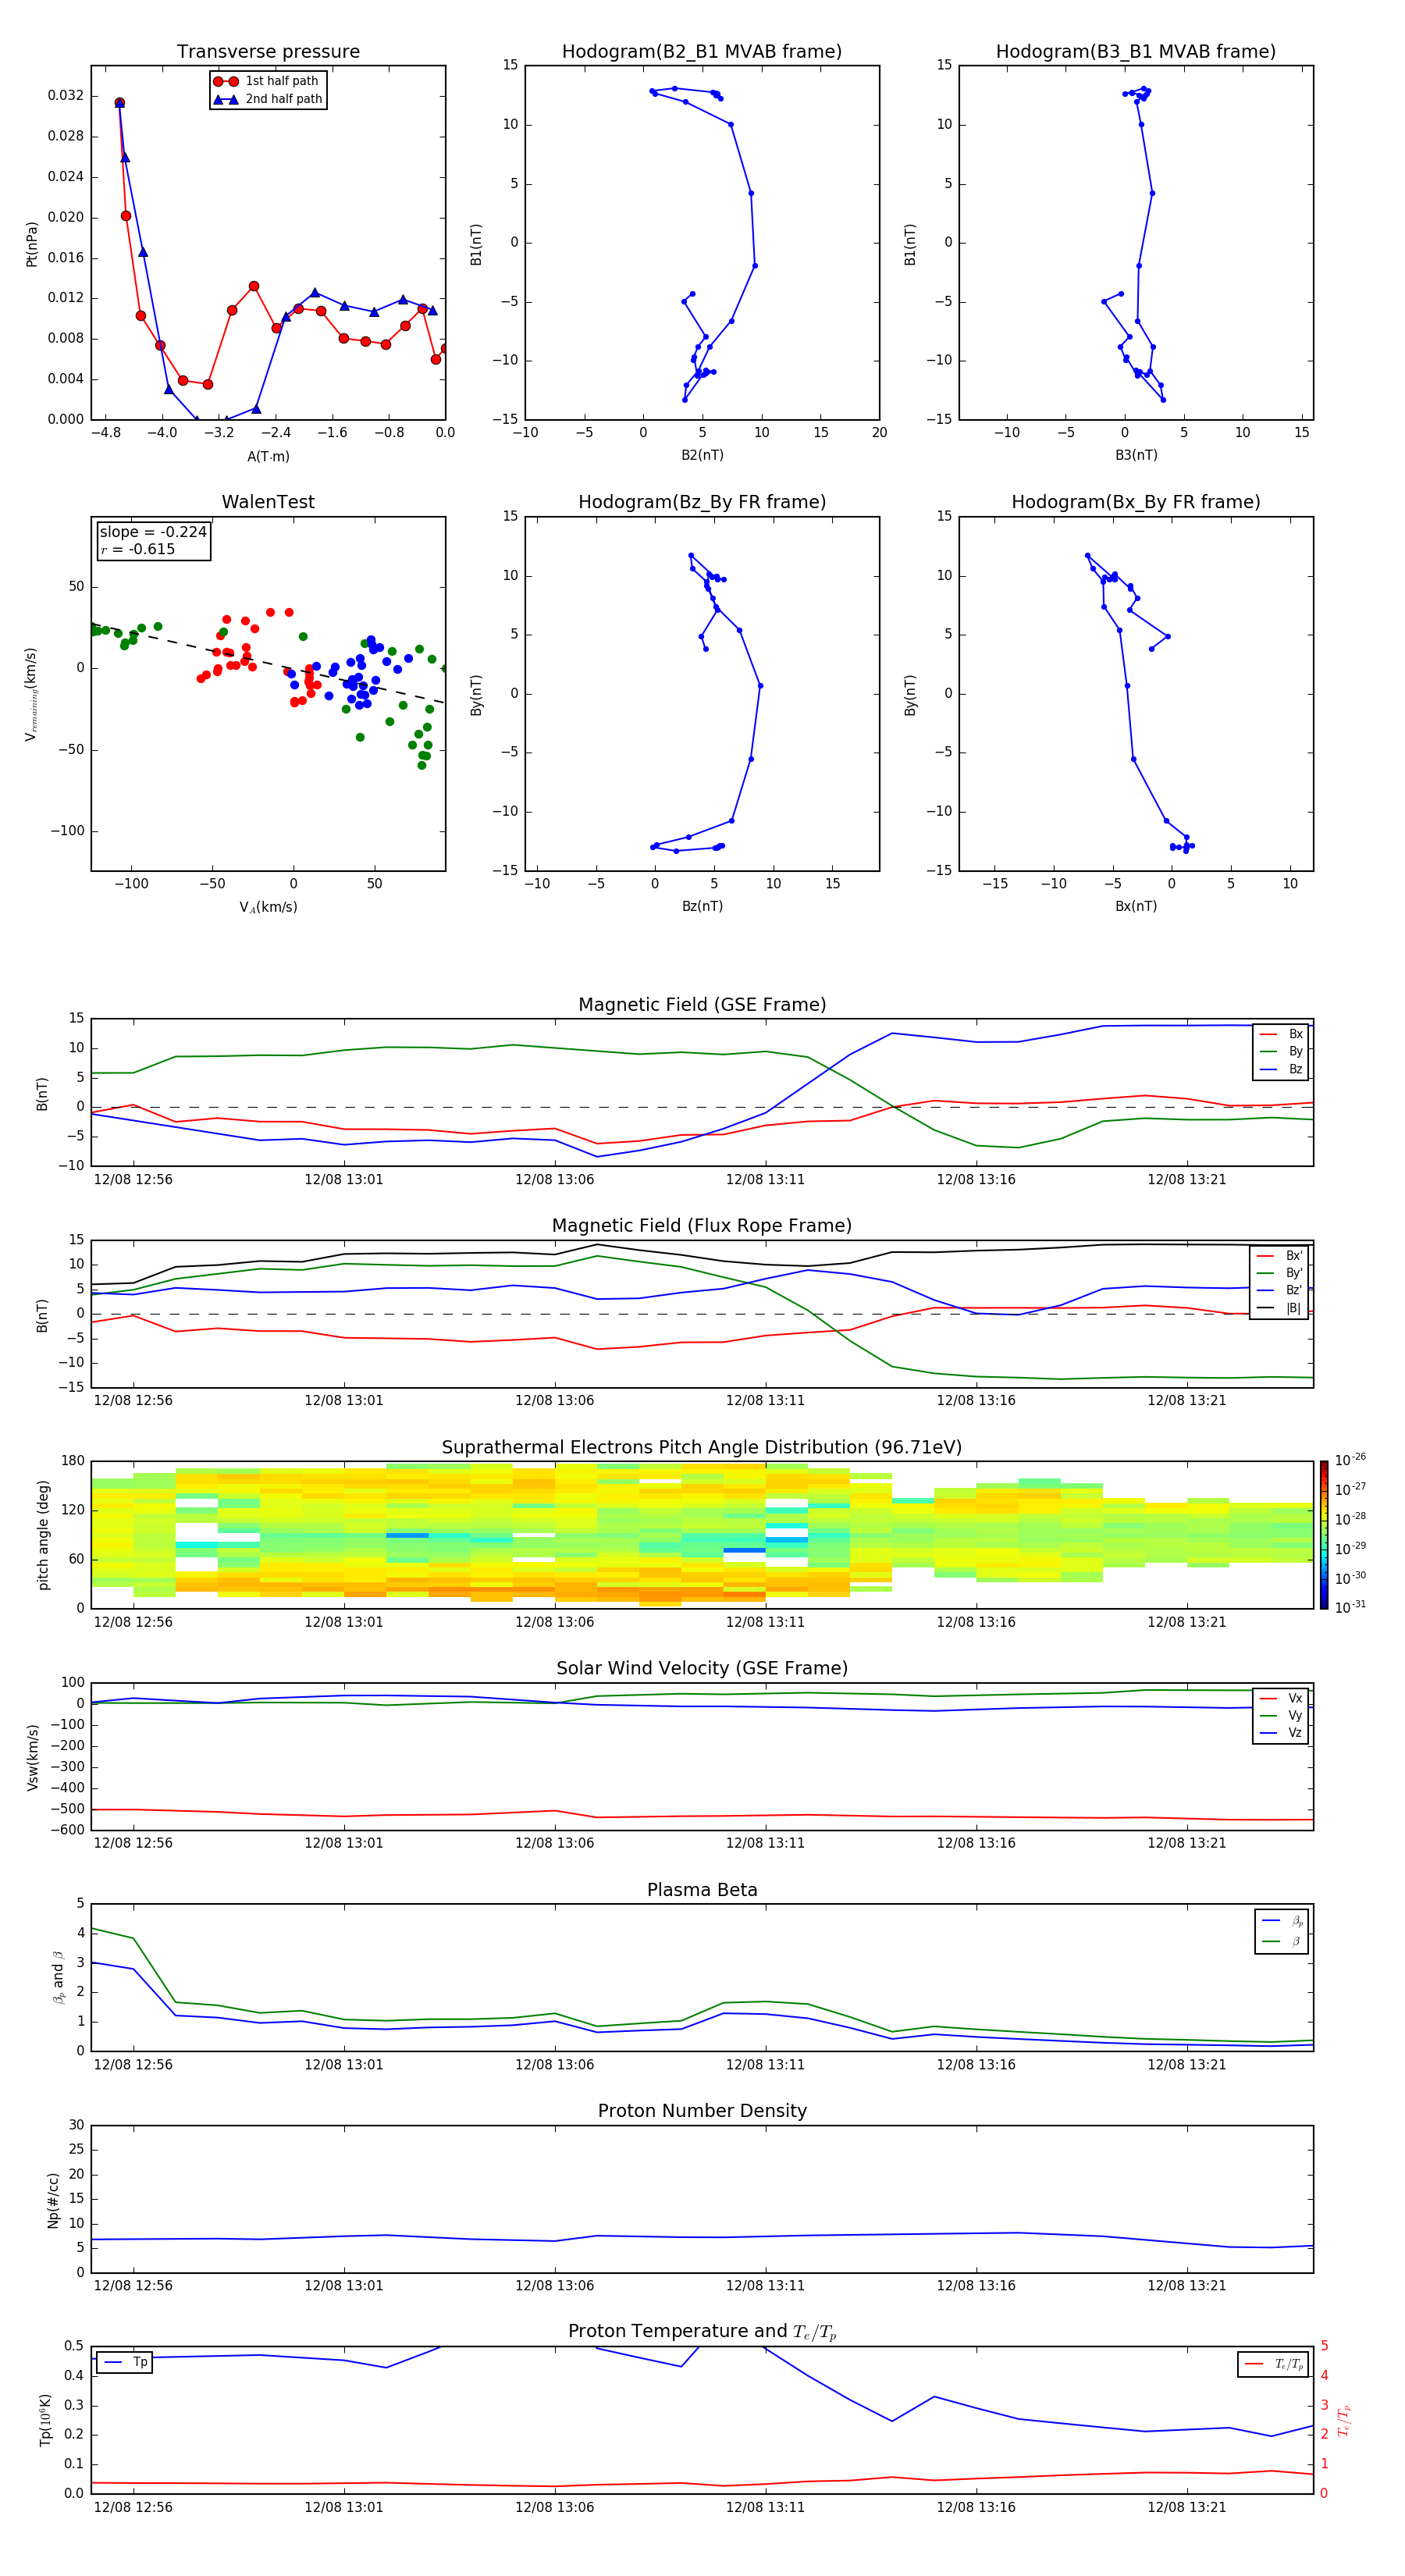The height and width of the screenshot is (2576, 1405).
Task: Select the "Bz(nT)" x-axis label
Action: point(702,906)
